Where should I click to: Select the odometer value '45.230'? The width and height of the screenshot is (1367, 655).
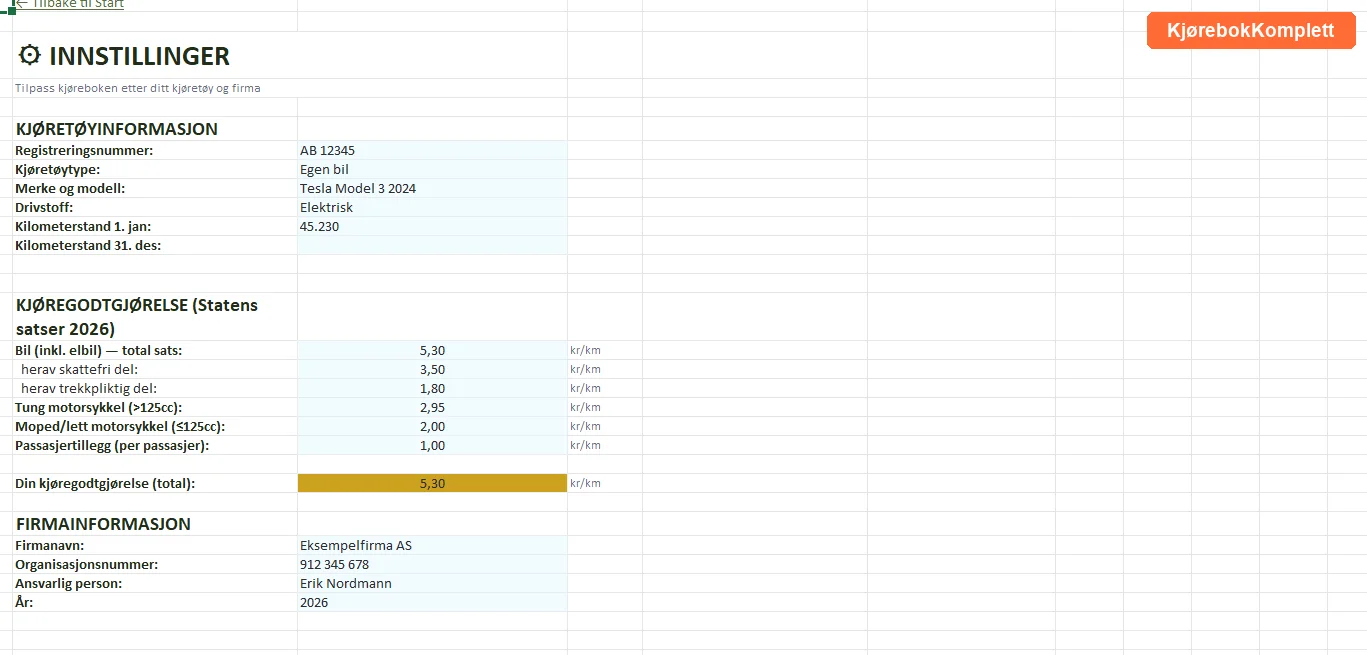tap(432, 227)
